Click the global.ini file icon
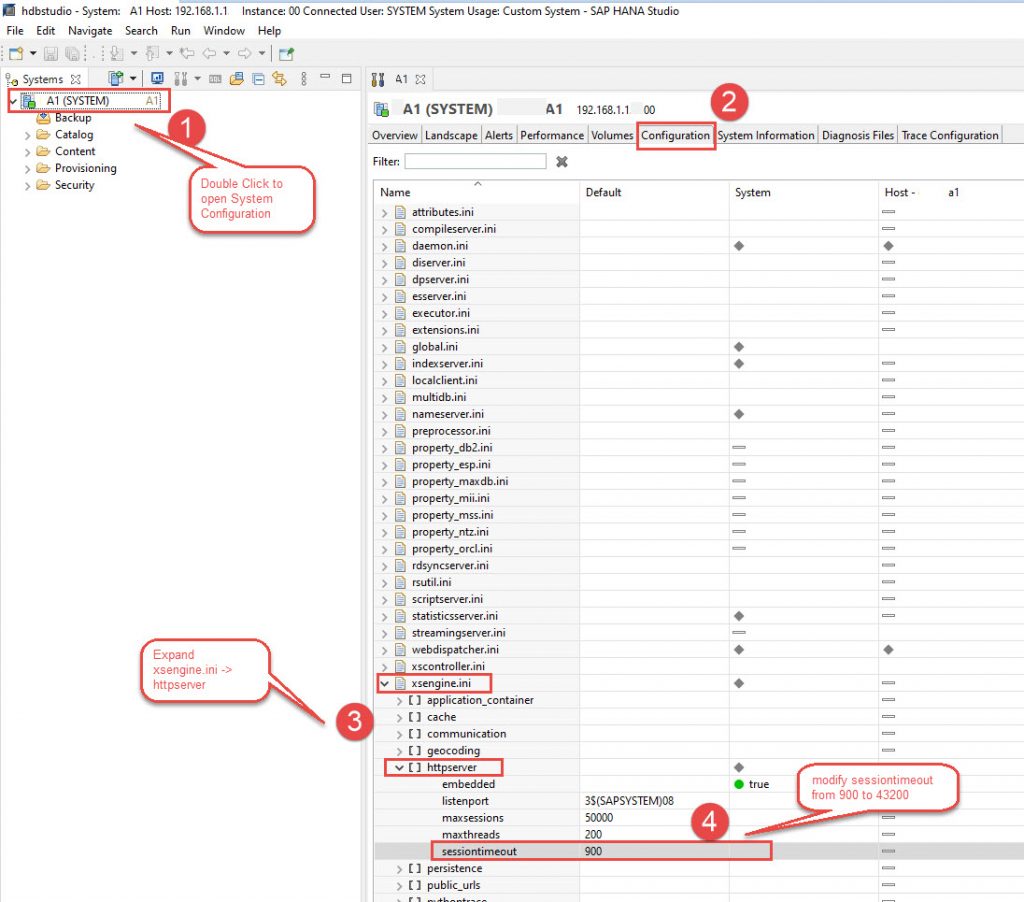The image size is (1024, 902). [x=400, y=347]
